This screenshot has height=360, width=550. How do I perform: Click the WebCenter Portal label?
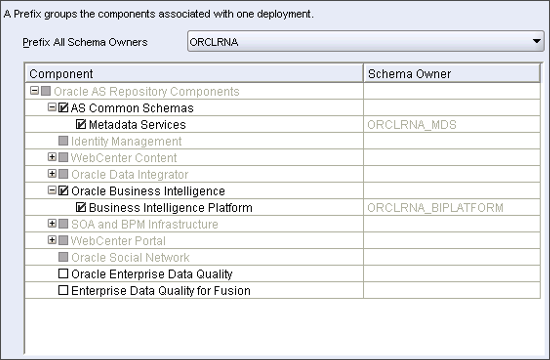pyautogui.click(x=118, y=241)
